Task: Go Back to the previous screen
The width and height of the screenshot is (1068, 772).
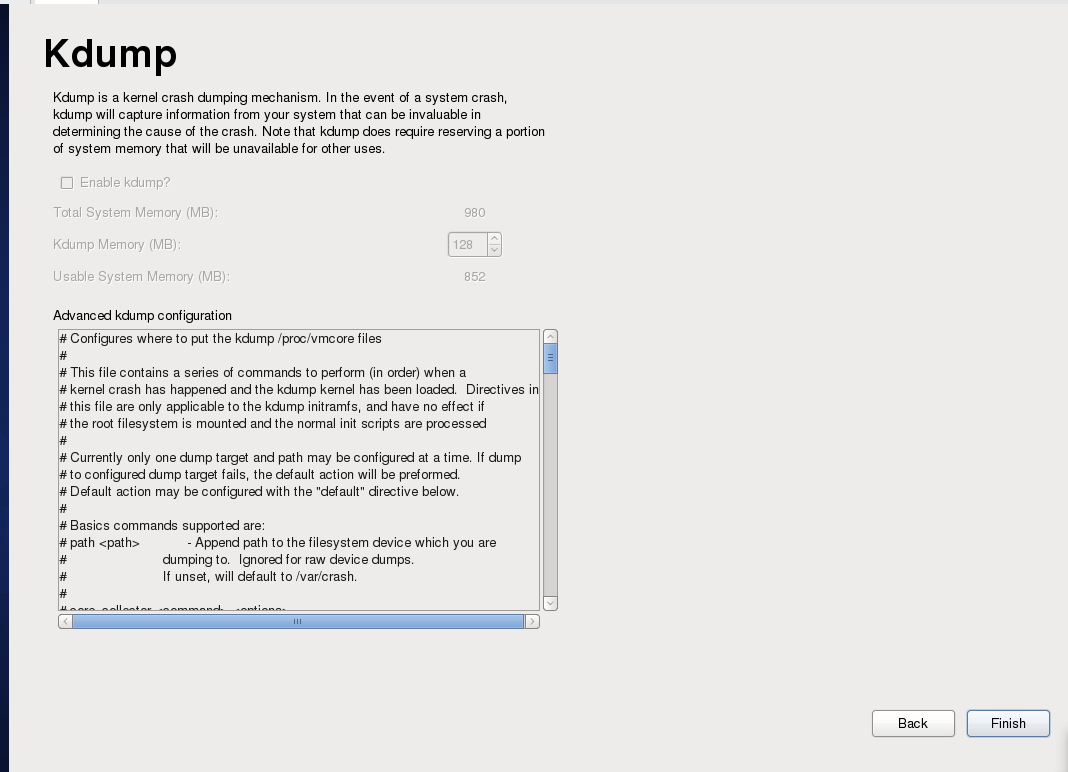Action: (913, 723)
